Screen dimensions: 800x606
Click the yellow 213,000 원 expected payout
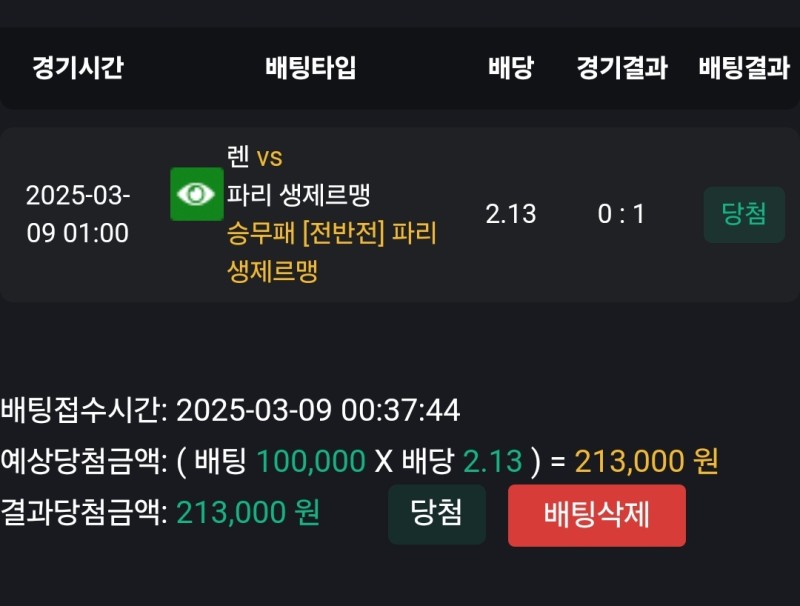[646, 461]
